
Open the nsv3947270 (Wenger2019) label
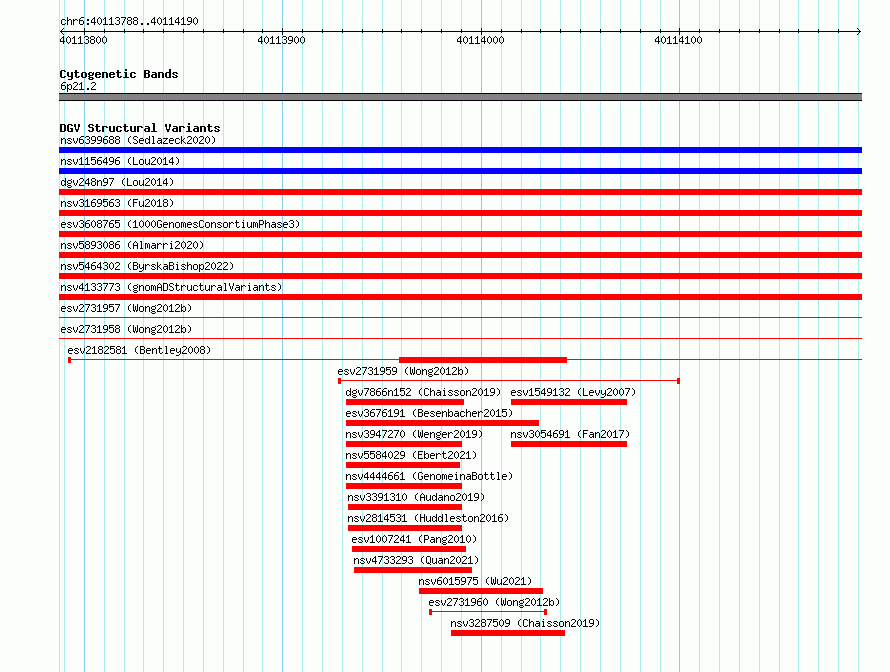414,434
